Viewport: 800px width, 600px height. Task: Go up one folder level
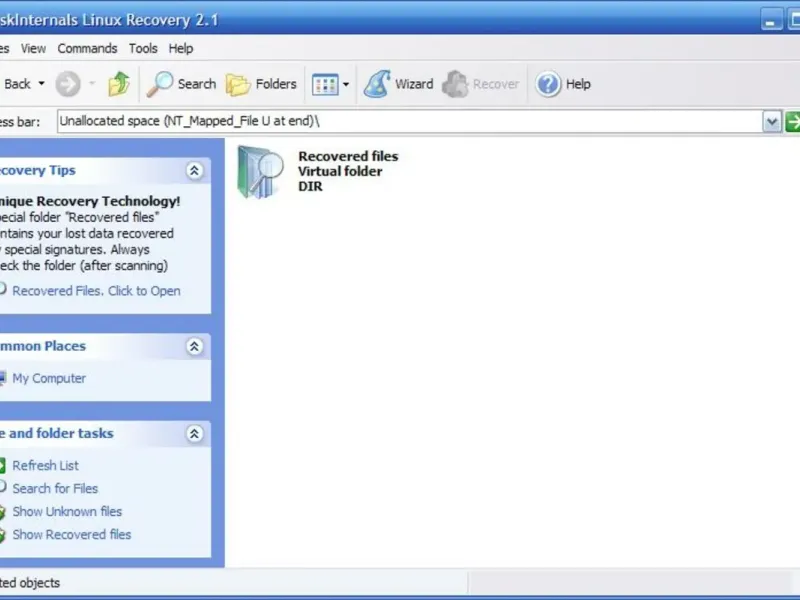pos(119,84)
